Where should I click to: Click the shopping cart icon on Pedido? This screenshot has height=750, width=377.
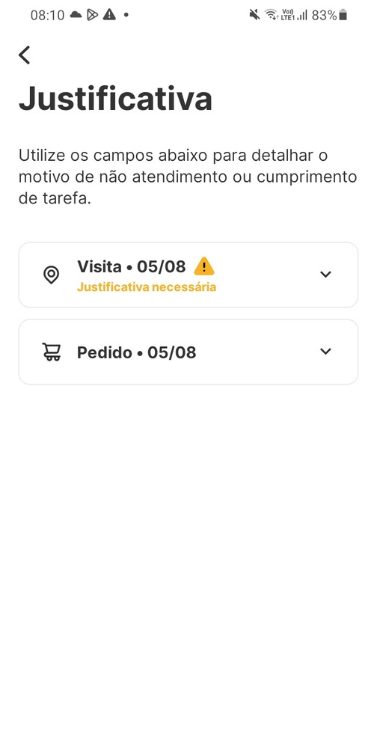pos(51,352)
